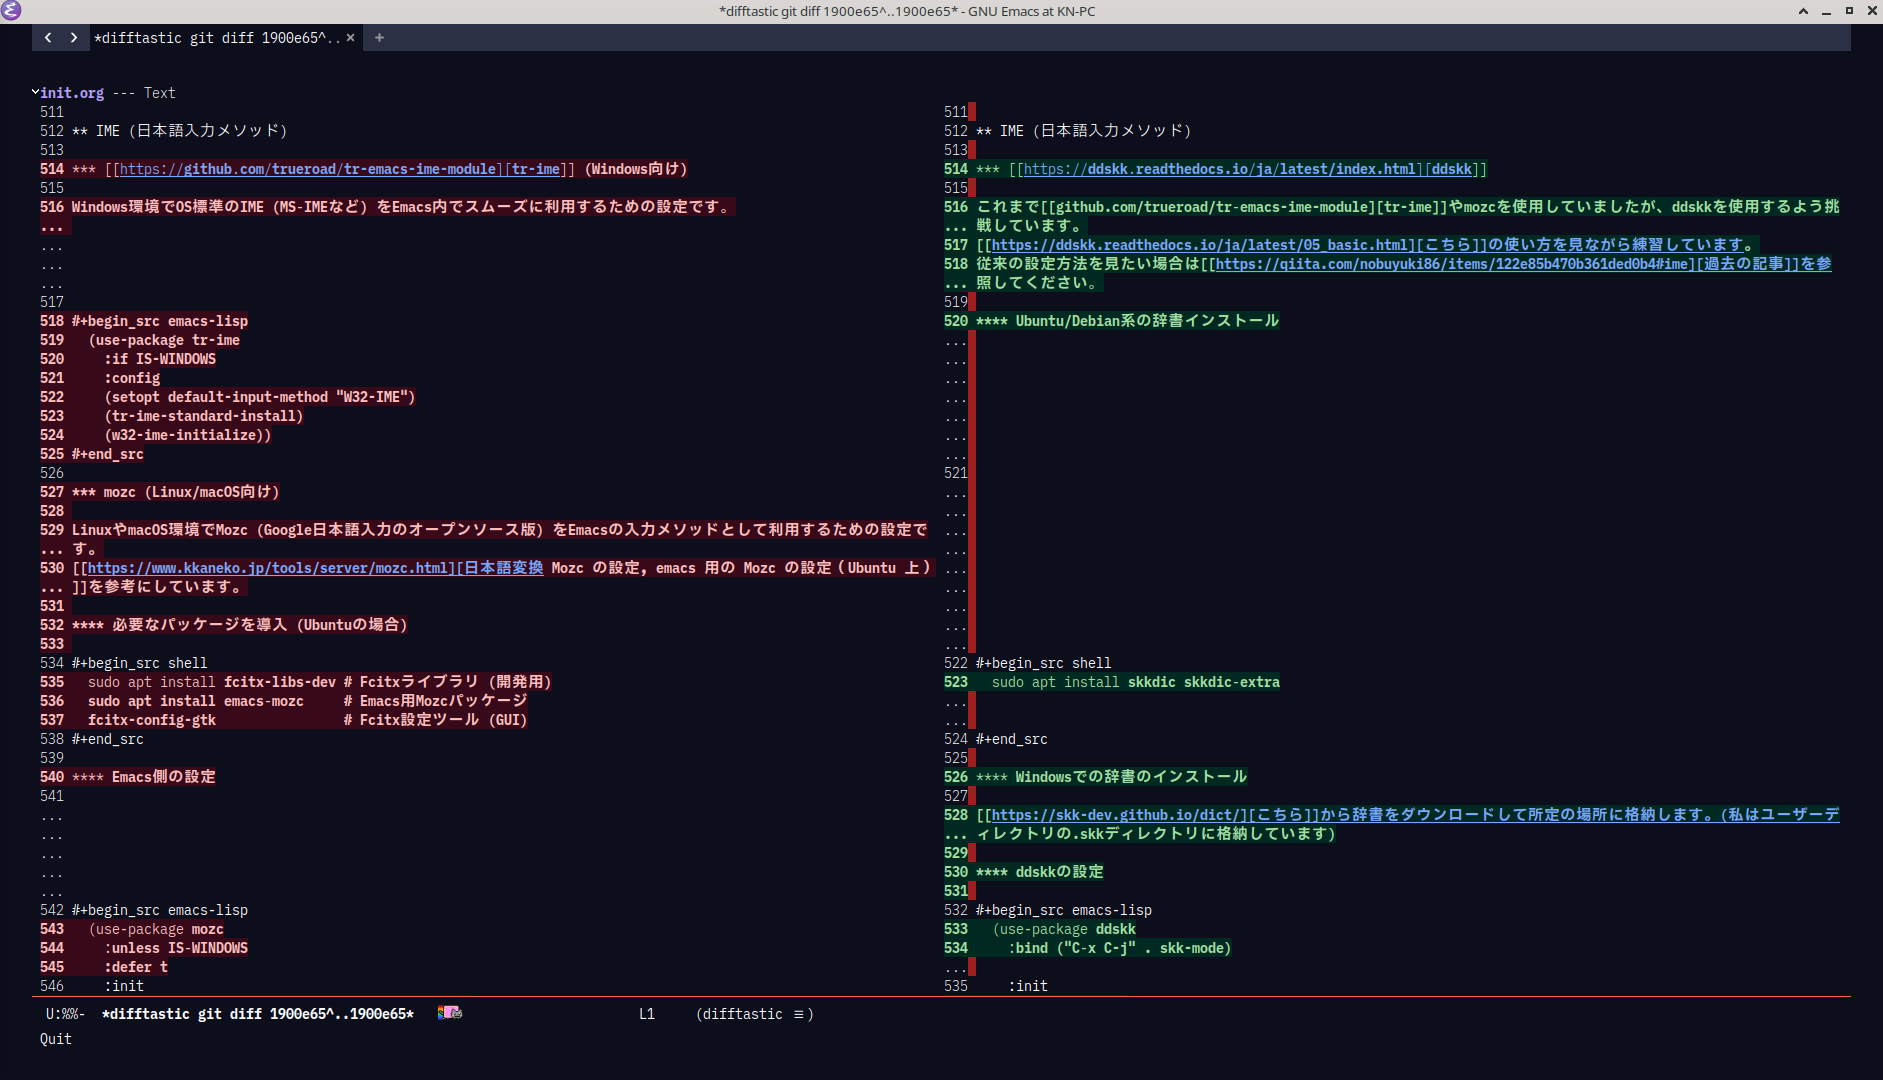Click the '*** mozc (Linux/macOS向け)' heading
1883x1080 pixels.
click(x=176, y=492)
